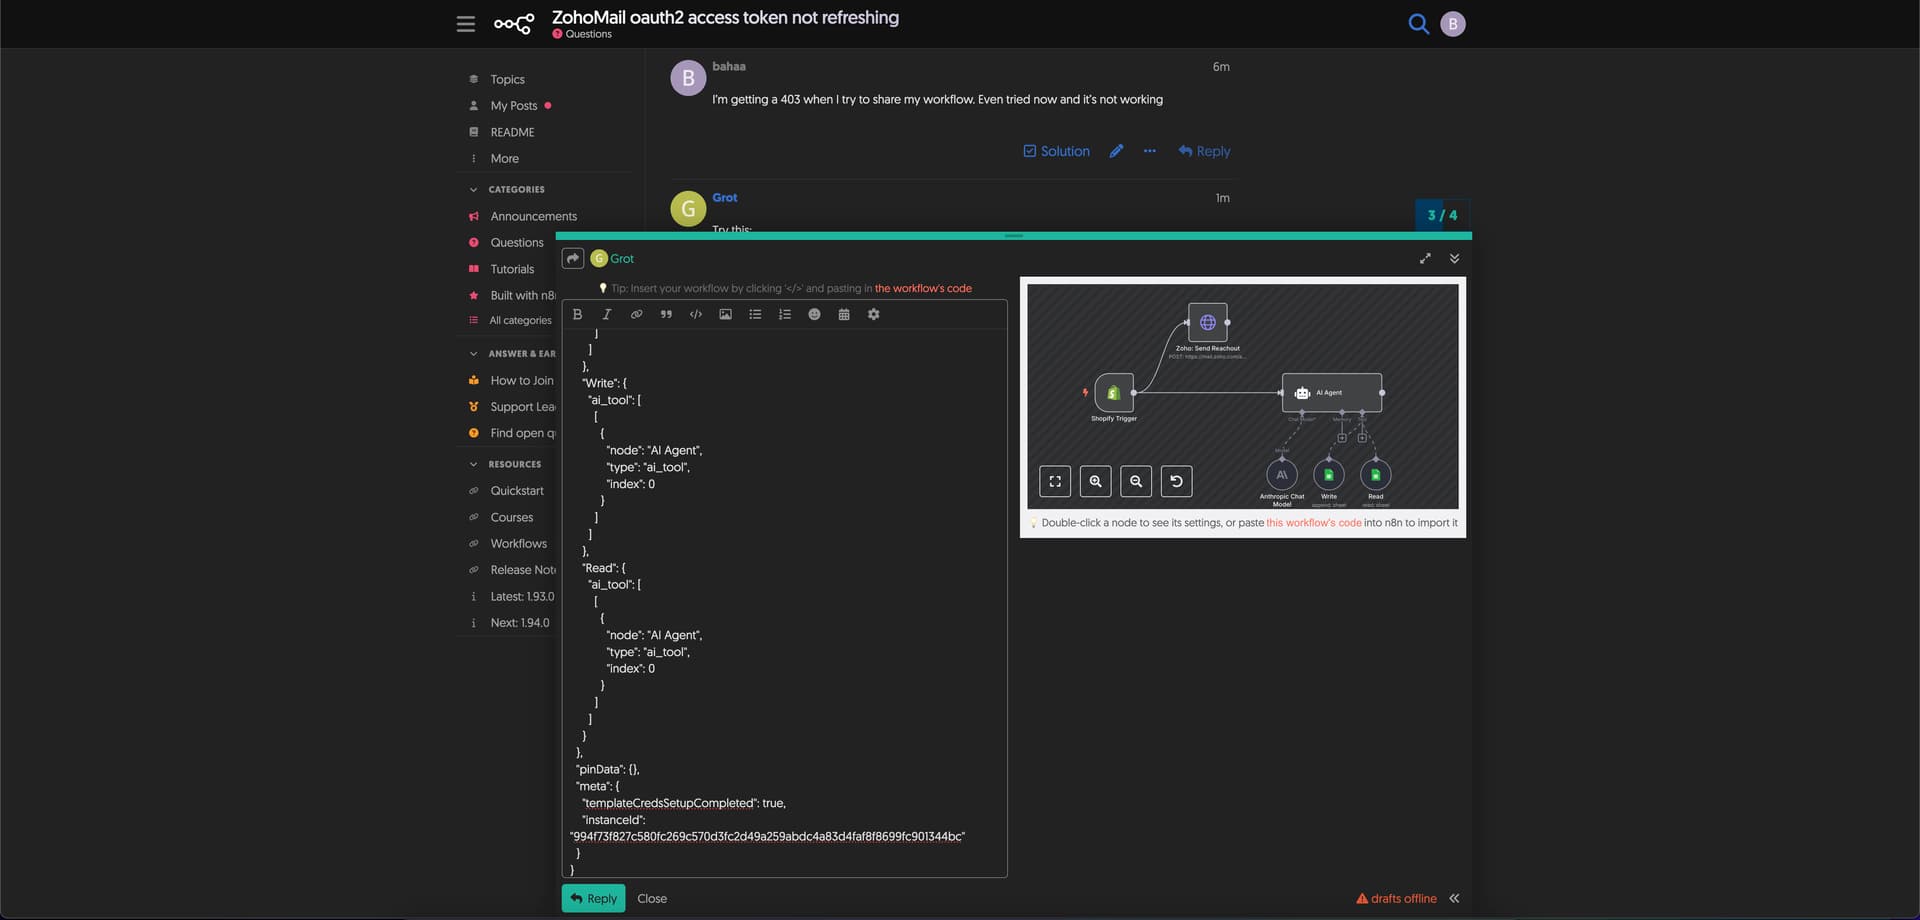The image size is (1920, 920).
Task: Show more post actions ellipsis
Action: click(x=1150, y=151)
